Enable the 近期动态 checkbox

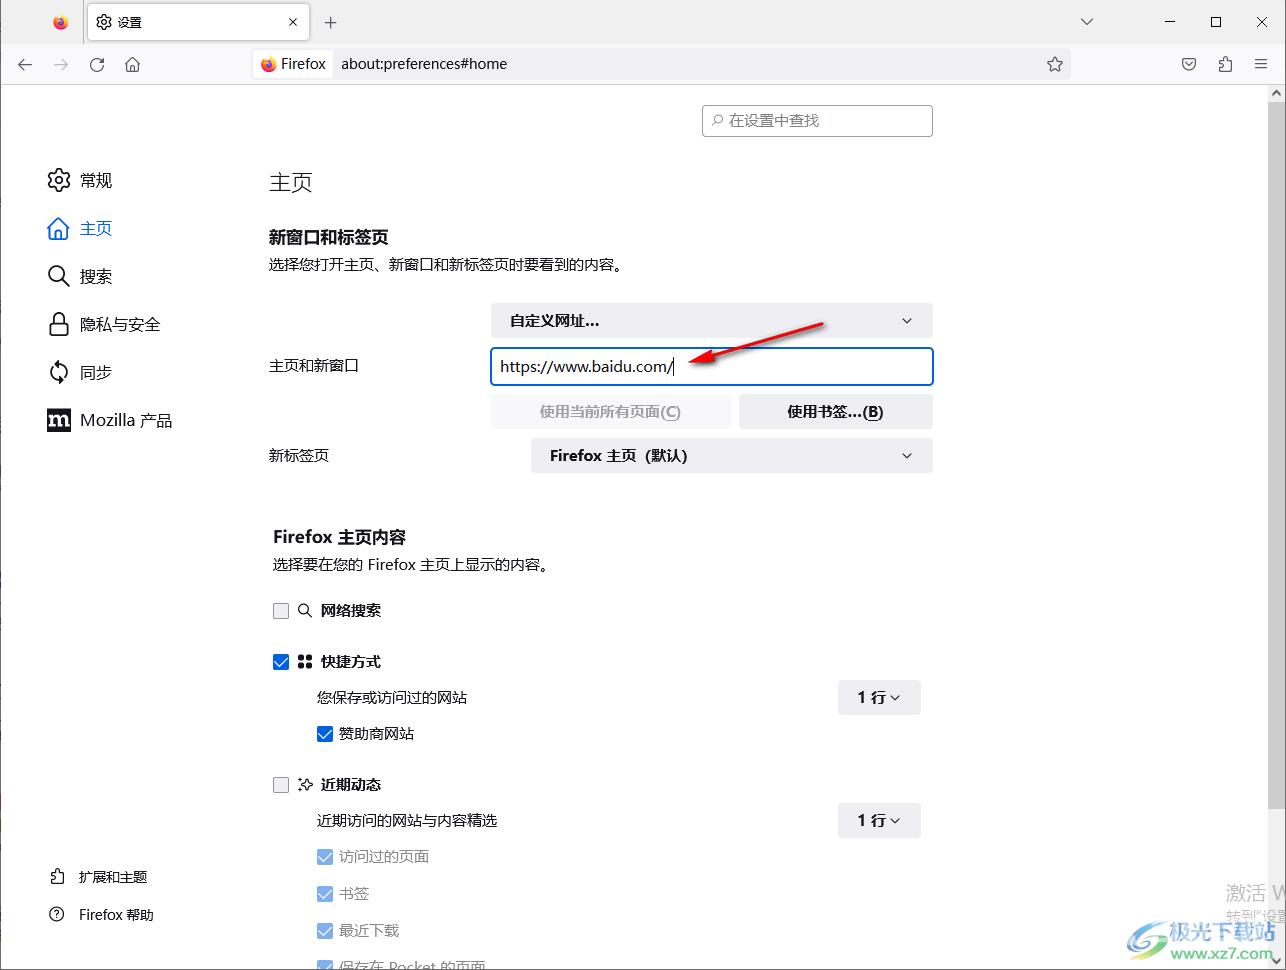(x=281, y=785)
